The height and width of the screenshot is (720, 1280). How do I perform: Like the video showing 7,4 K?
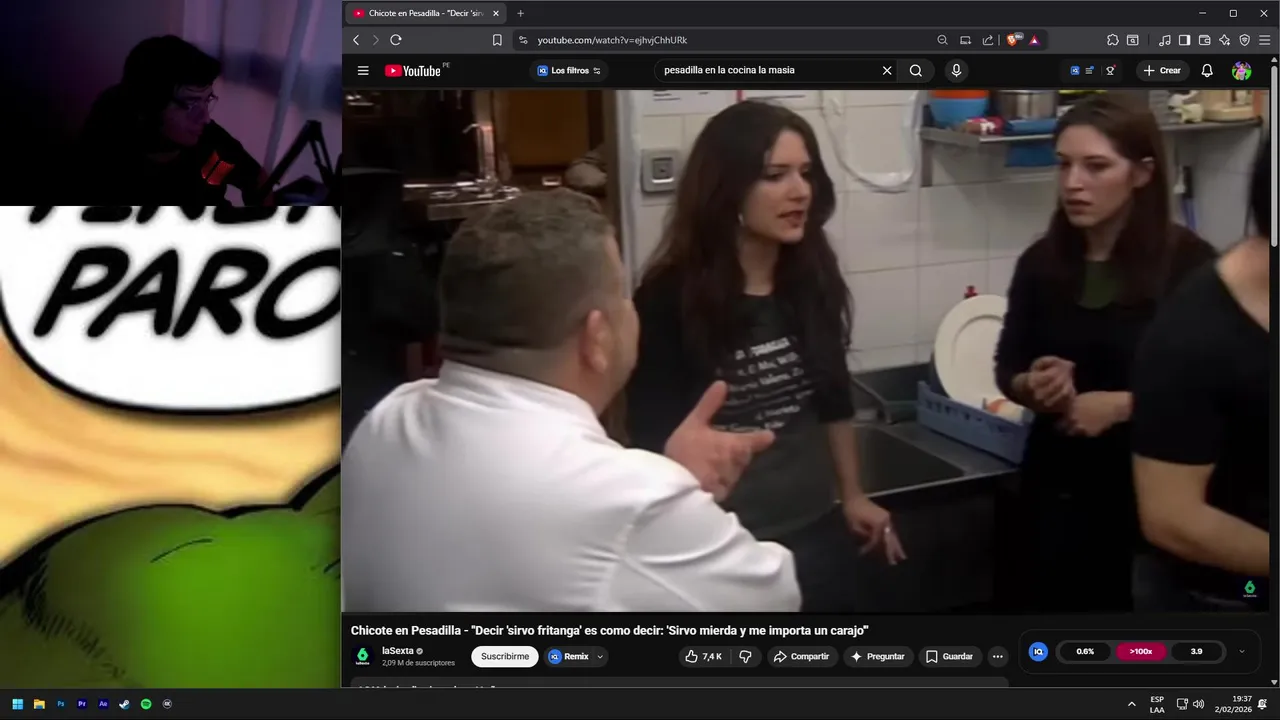pyautogui.click(x=704, y=656)
